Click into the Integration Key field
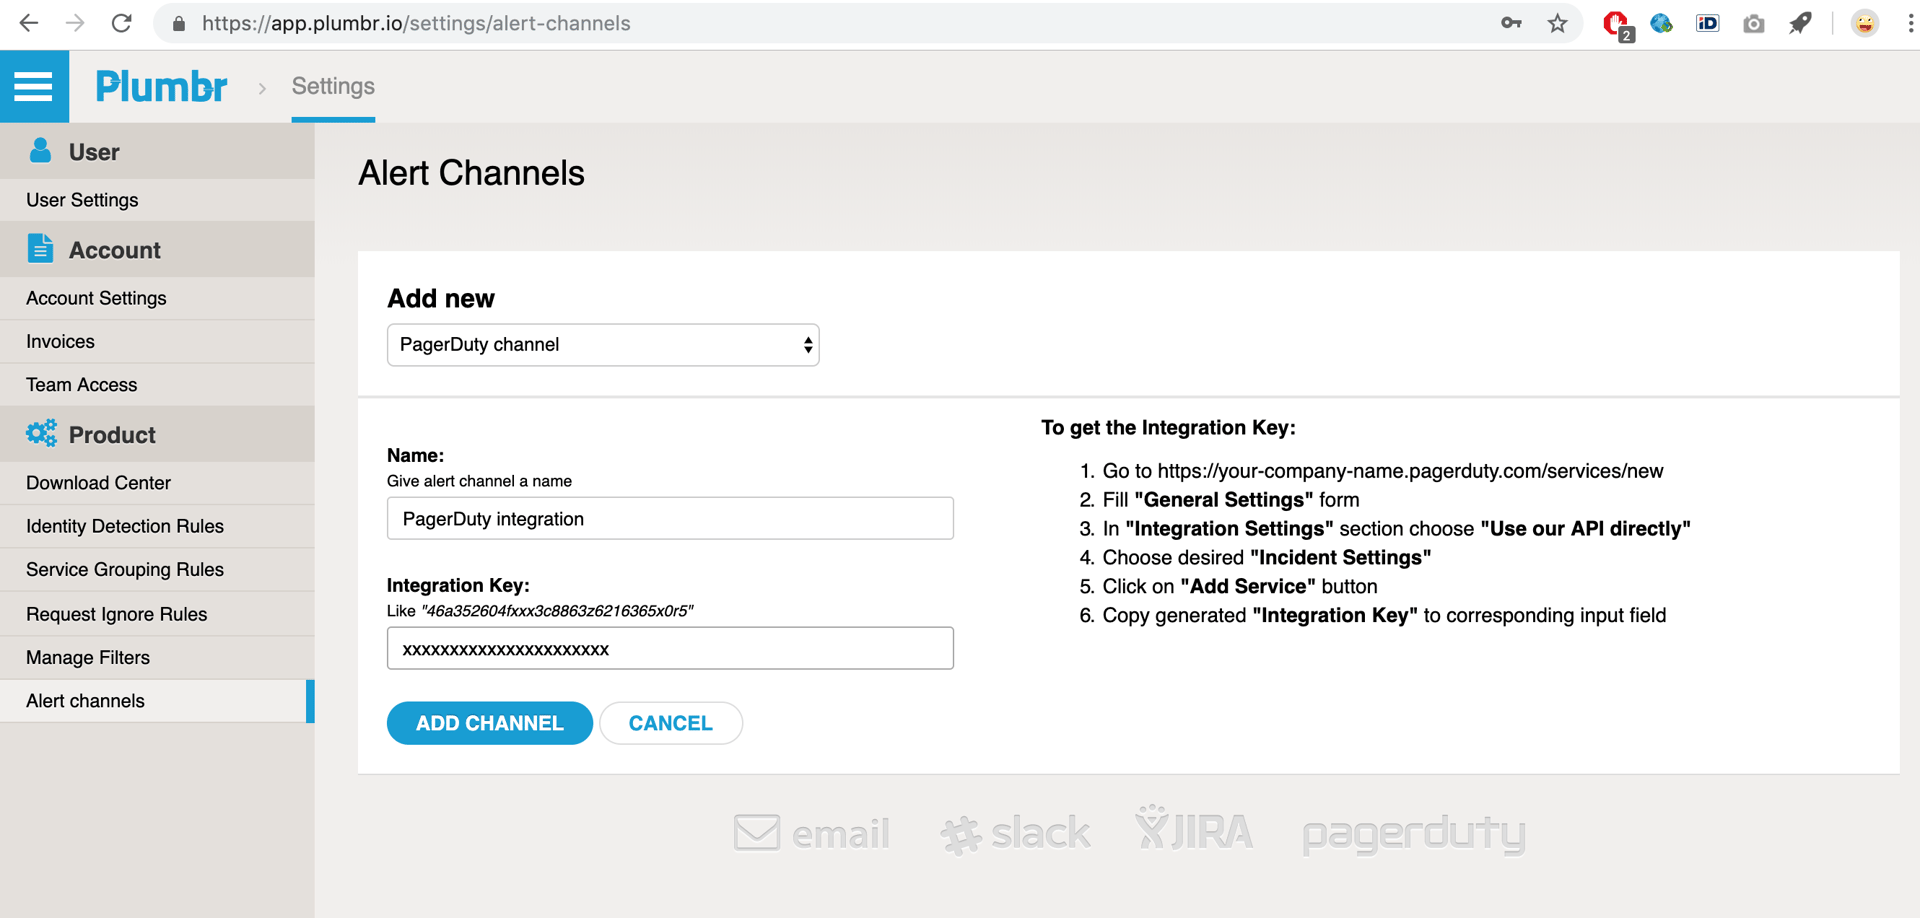This screenshot has height=918, width=1920. 670,649
